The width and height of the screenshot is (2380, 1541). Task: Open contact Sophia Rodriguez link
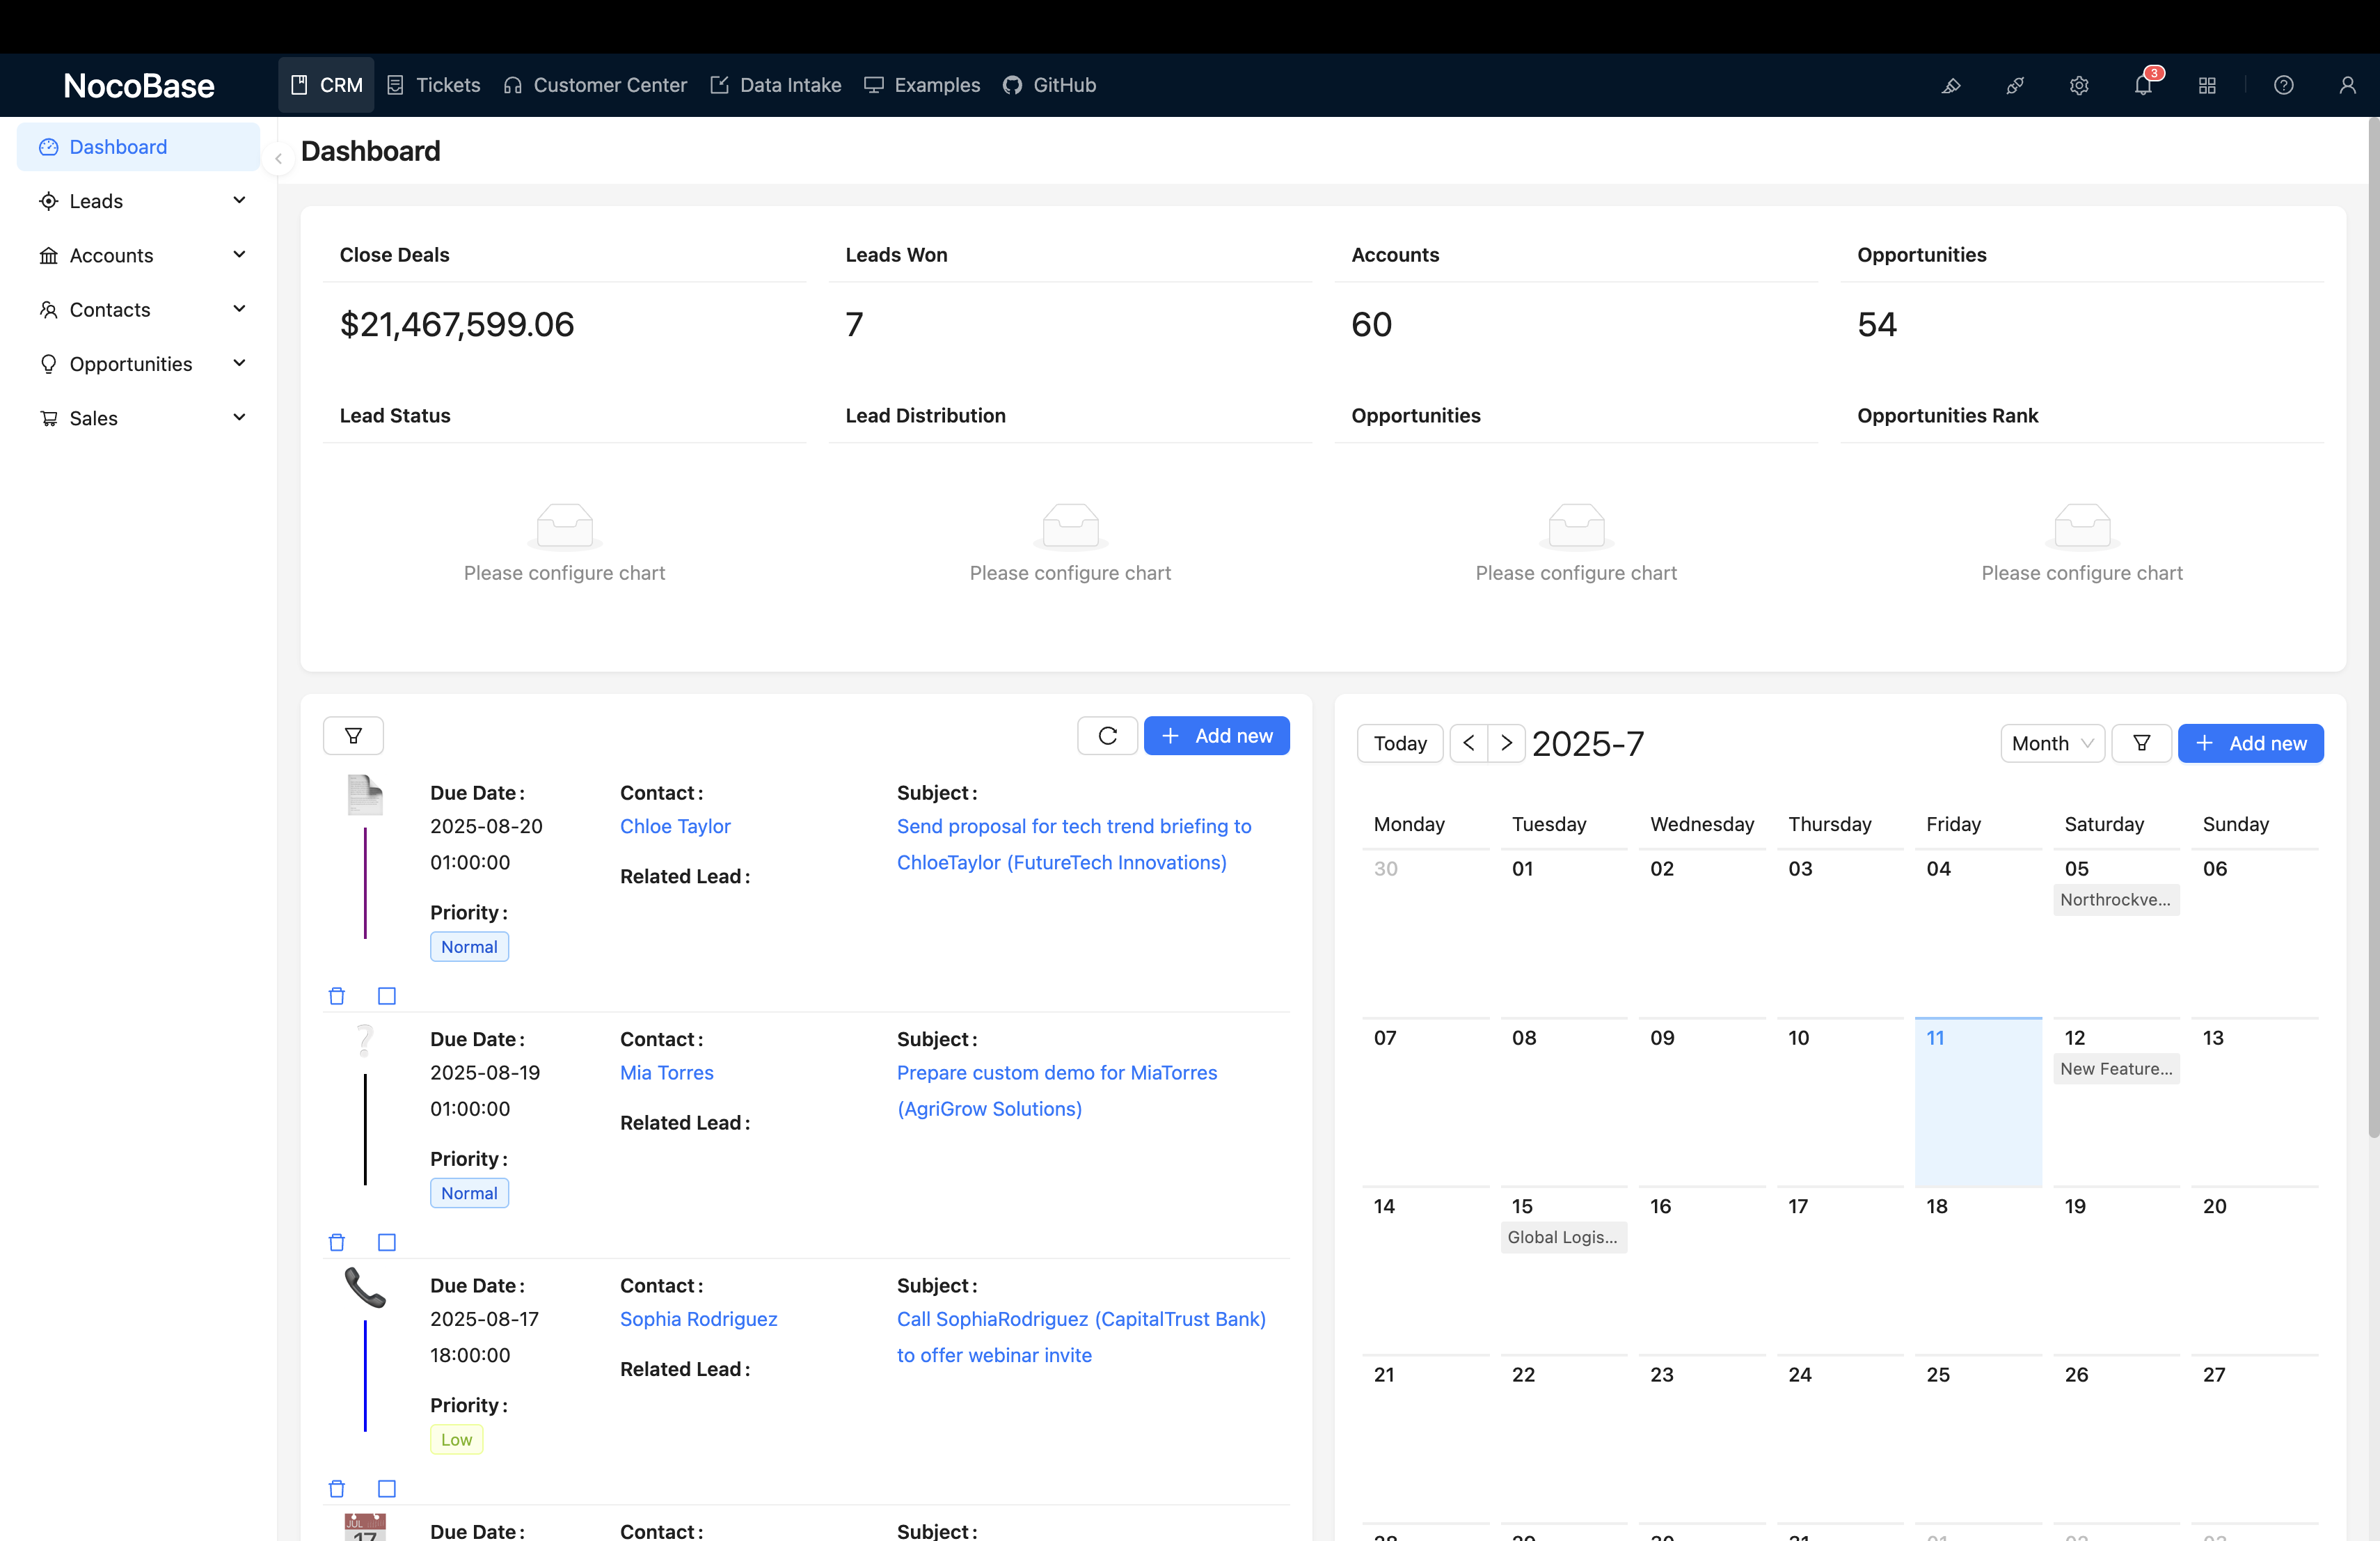[x=699, y=1319]
